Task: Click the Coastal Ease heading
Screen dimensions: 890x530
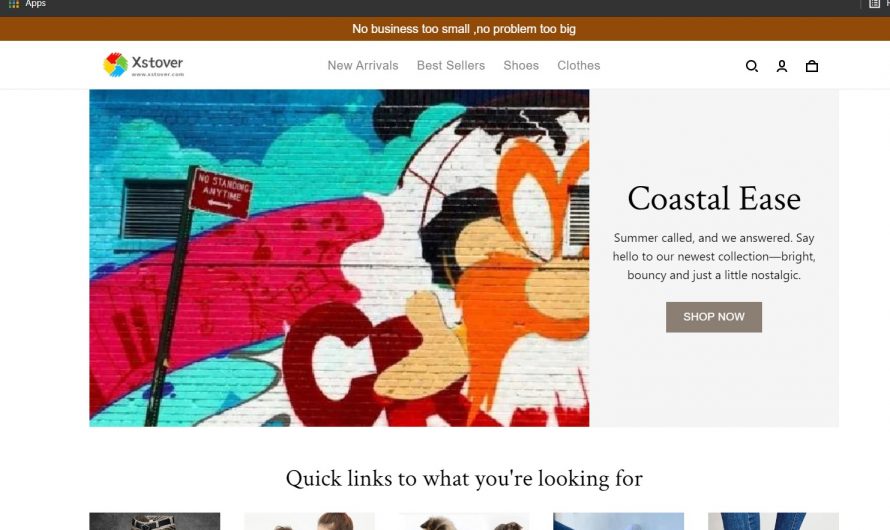Action: pos(714,199)
